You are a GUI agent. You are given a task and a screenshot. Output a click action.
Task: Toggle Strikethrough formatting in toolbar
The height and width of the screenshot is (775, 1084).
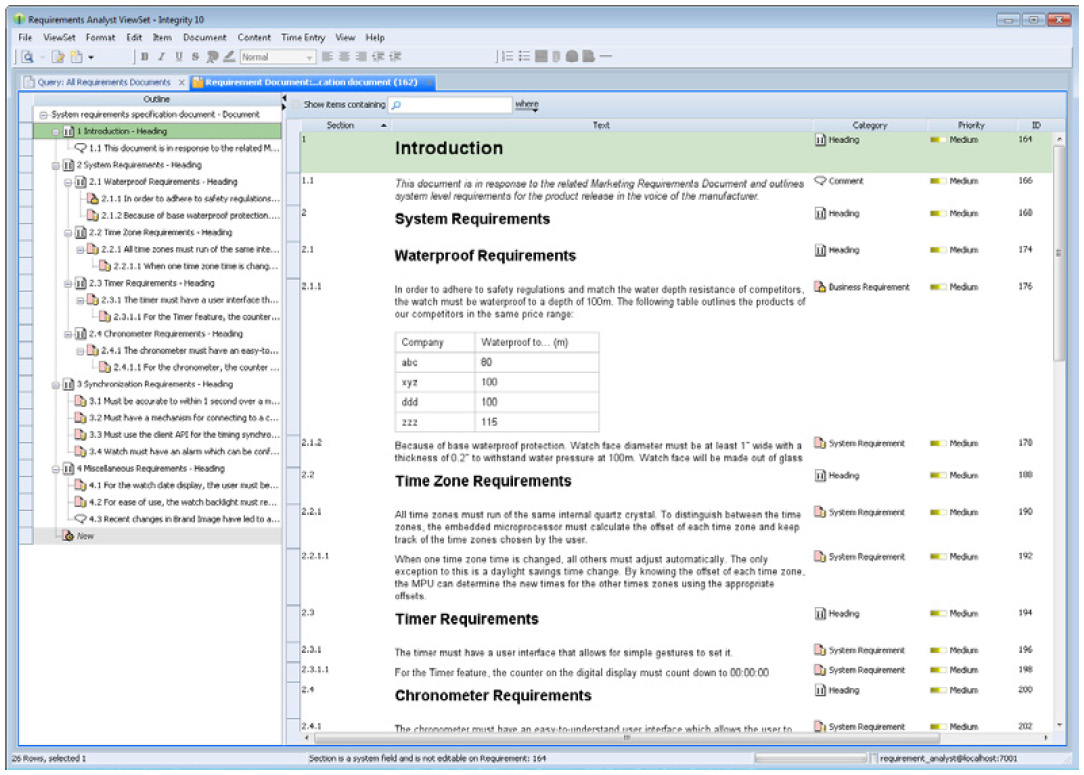[x=195, y=57]
